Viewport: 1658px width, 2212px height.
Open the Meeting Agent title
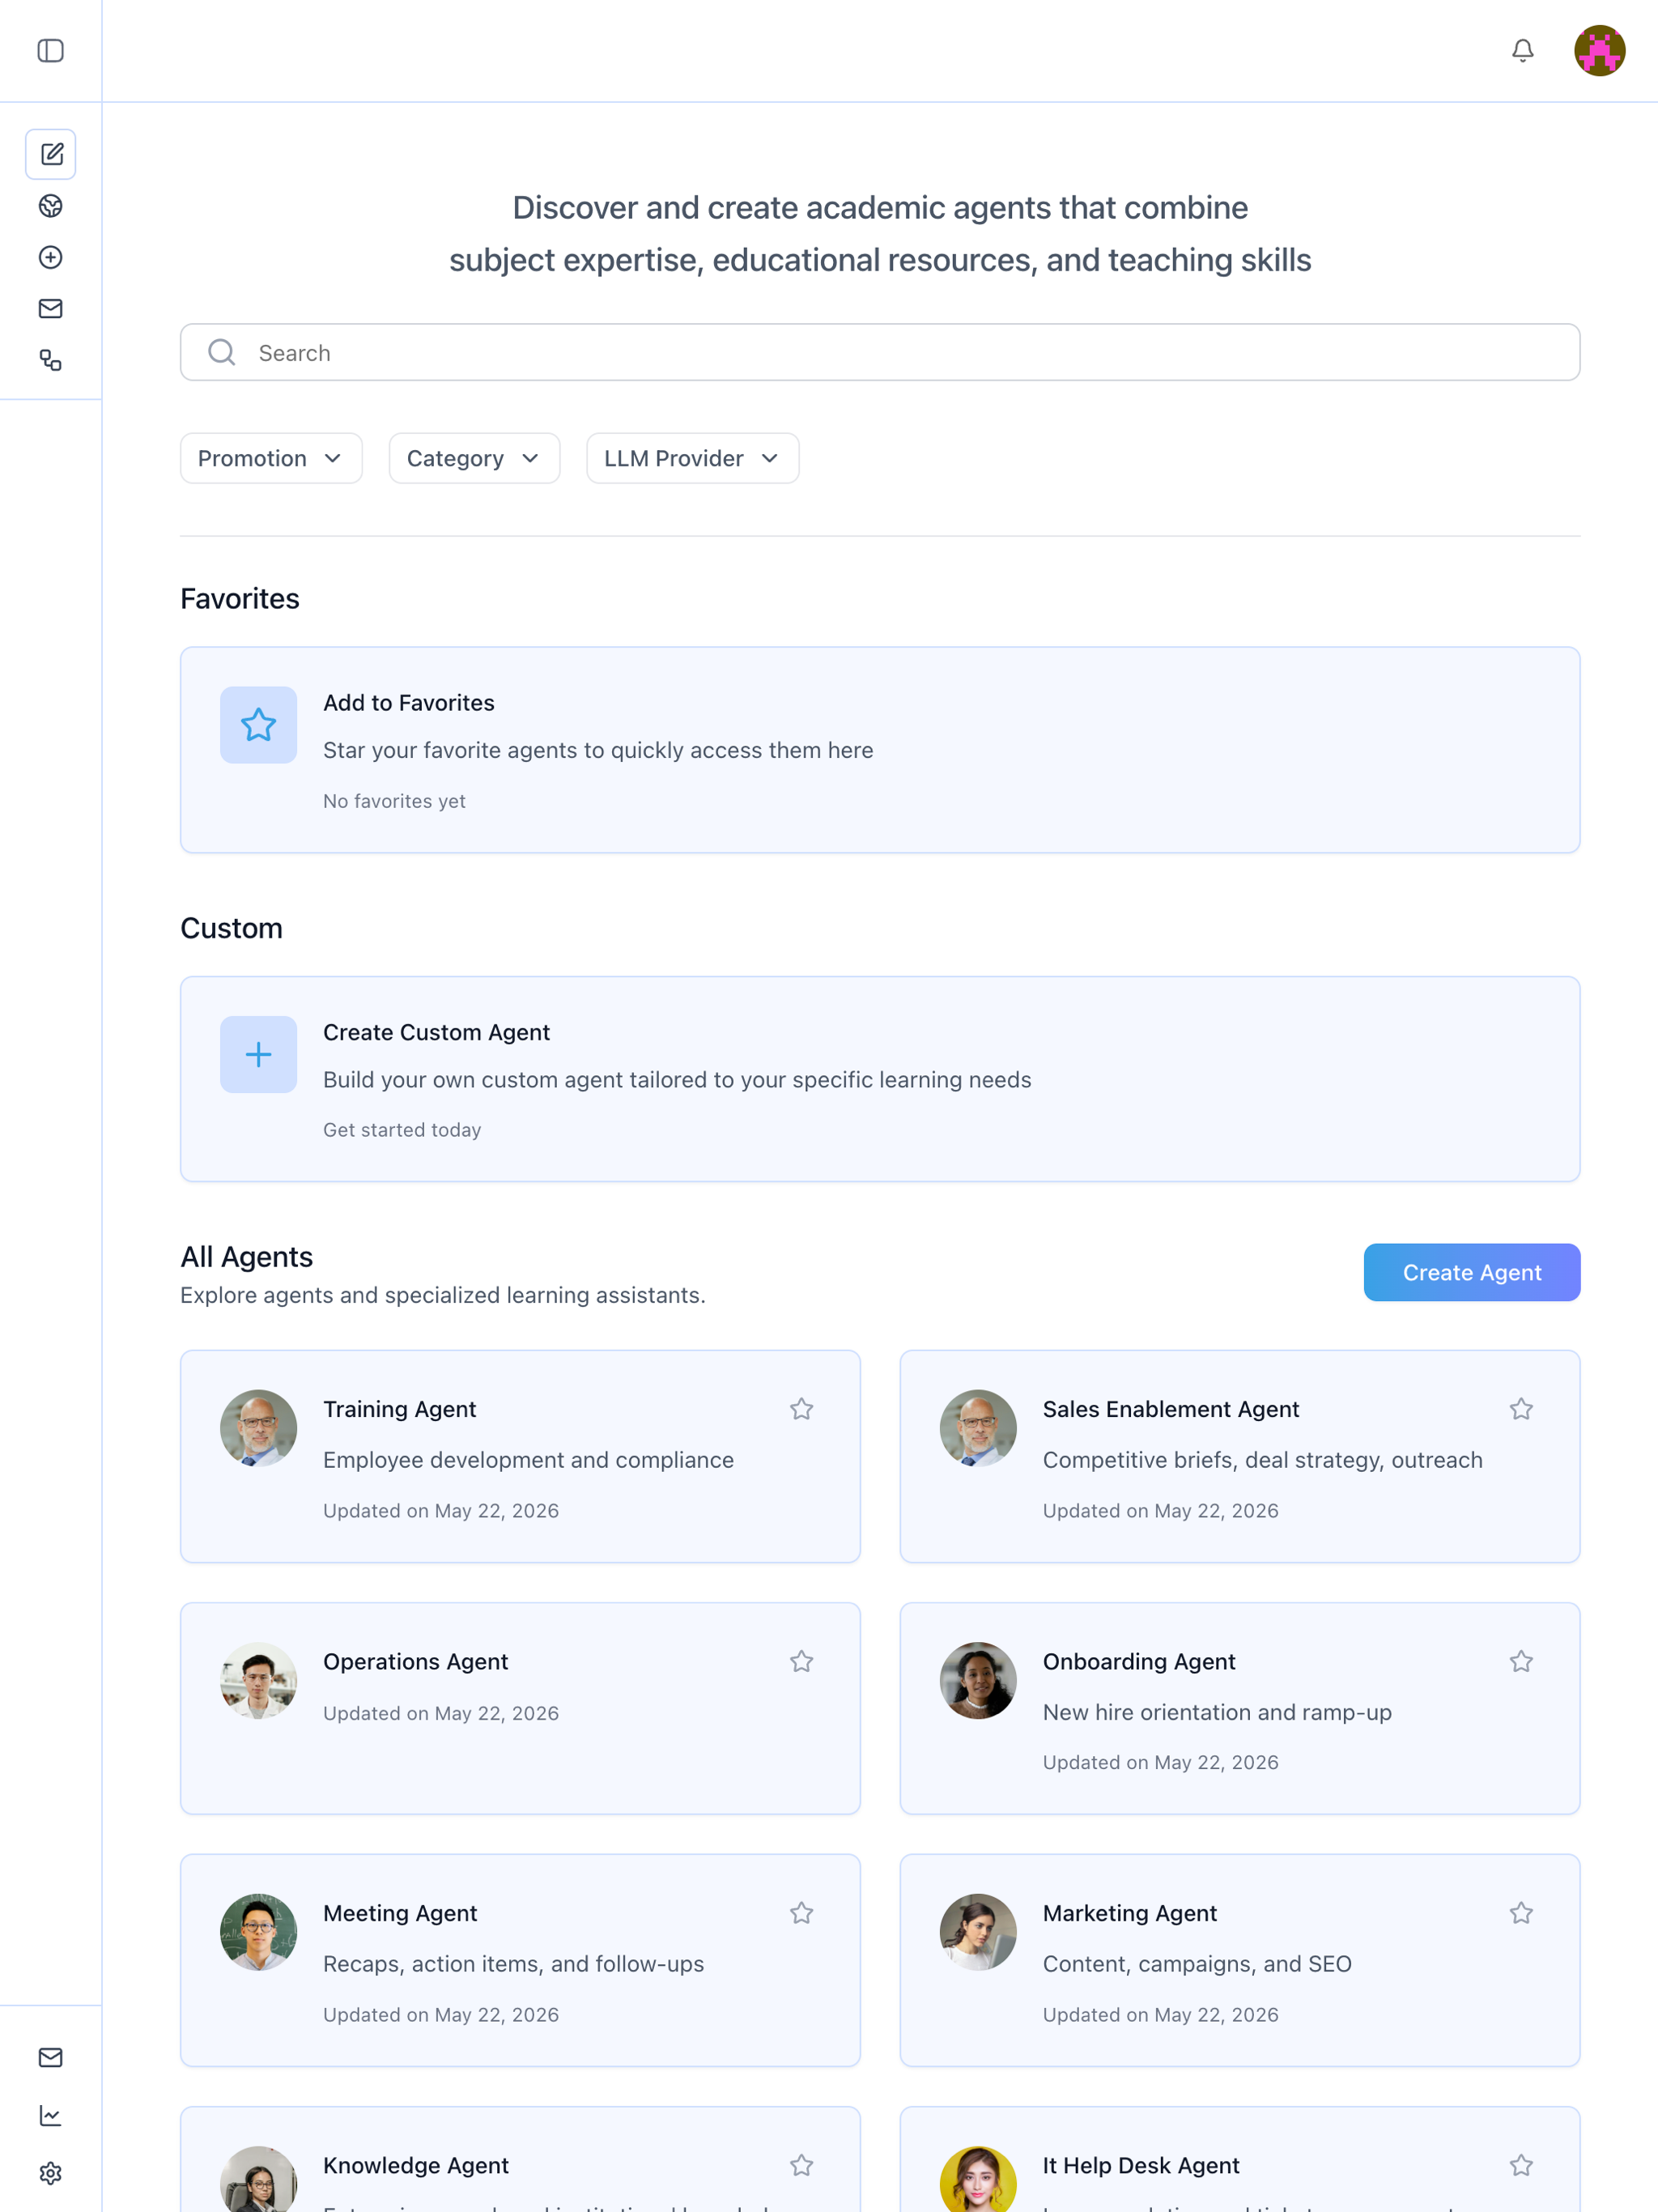coord(400,1913)
